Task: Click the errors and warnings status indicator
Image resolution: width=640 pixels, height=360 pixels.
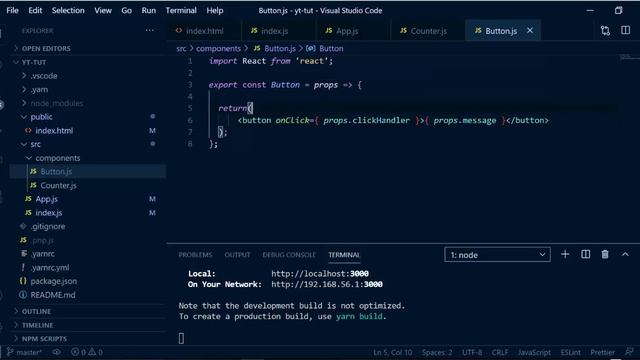Action: pos(87,352)
